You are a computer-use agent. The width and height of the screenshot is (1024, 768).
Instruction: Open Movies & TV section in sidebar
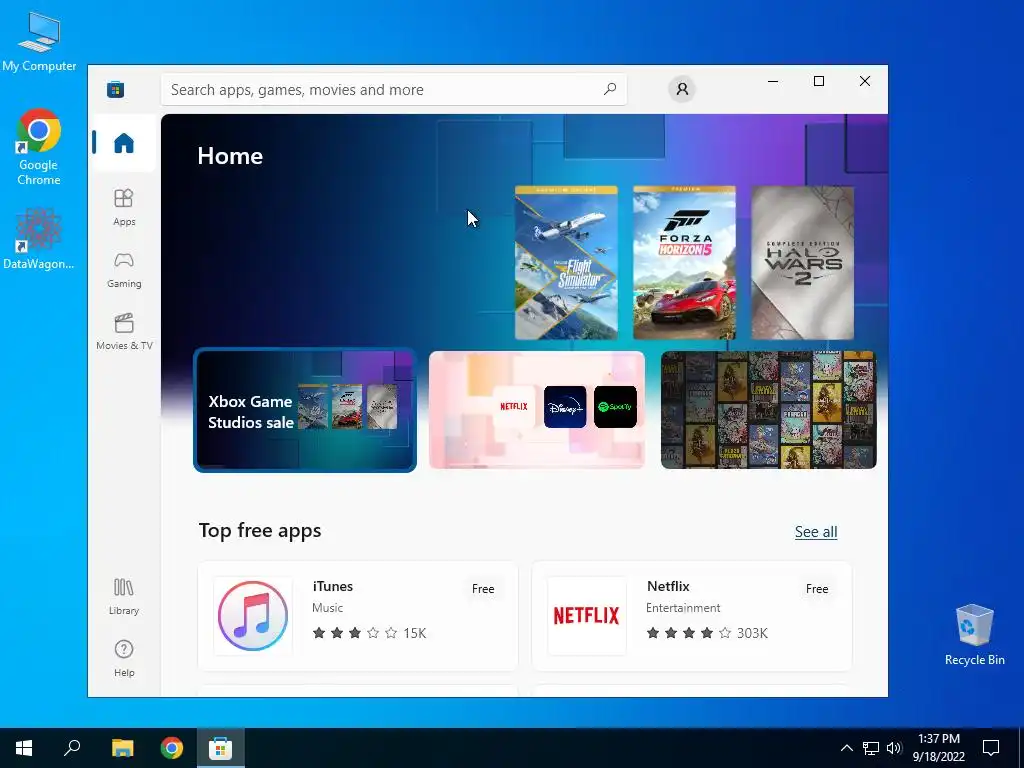[x=124, y=331]
